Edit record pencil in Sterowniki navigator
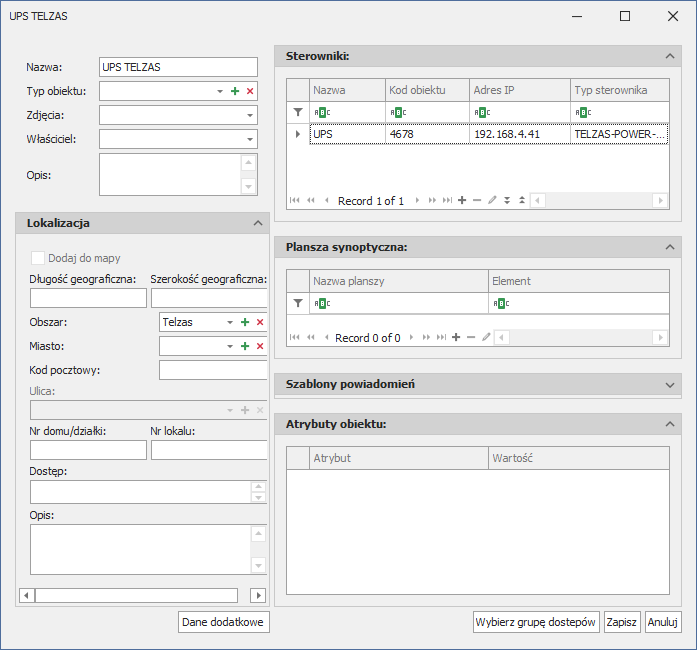This screenshot has height=650, width=697. point(492,201)
